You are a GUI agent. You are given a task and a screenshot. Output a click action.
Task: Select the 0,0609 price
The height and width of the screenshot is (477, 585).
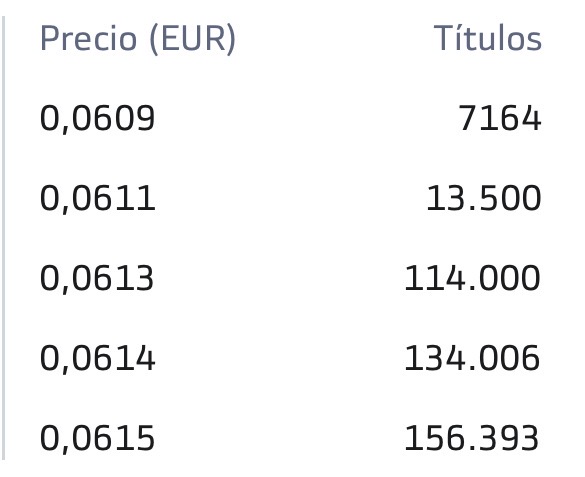coord(97,119)
